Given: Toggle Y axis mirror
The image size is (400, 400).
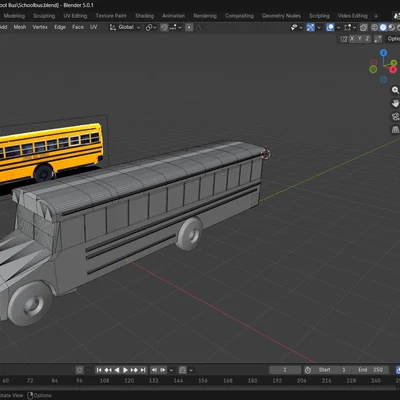Looking at the screenshot, I should point(360,39).
